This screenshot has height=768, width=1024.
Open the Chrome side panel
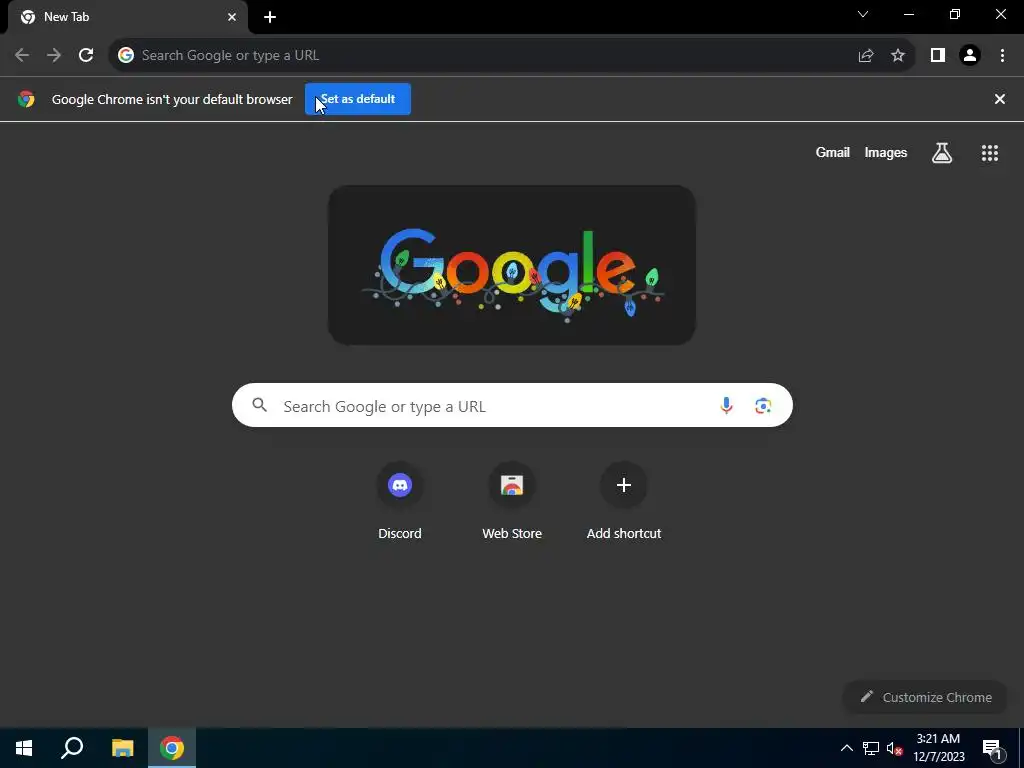(x=938, y=56)
